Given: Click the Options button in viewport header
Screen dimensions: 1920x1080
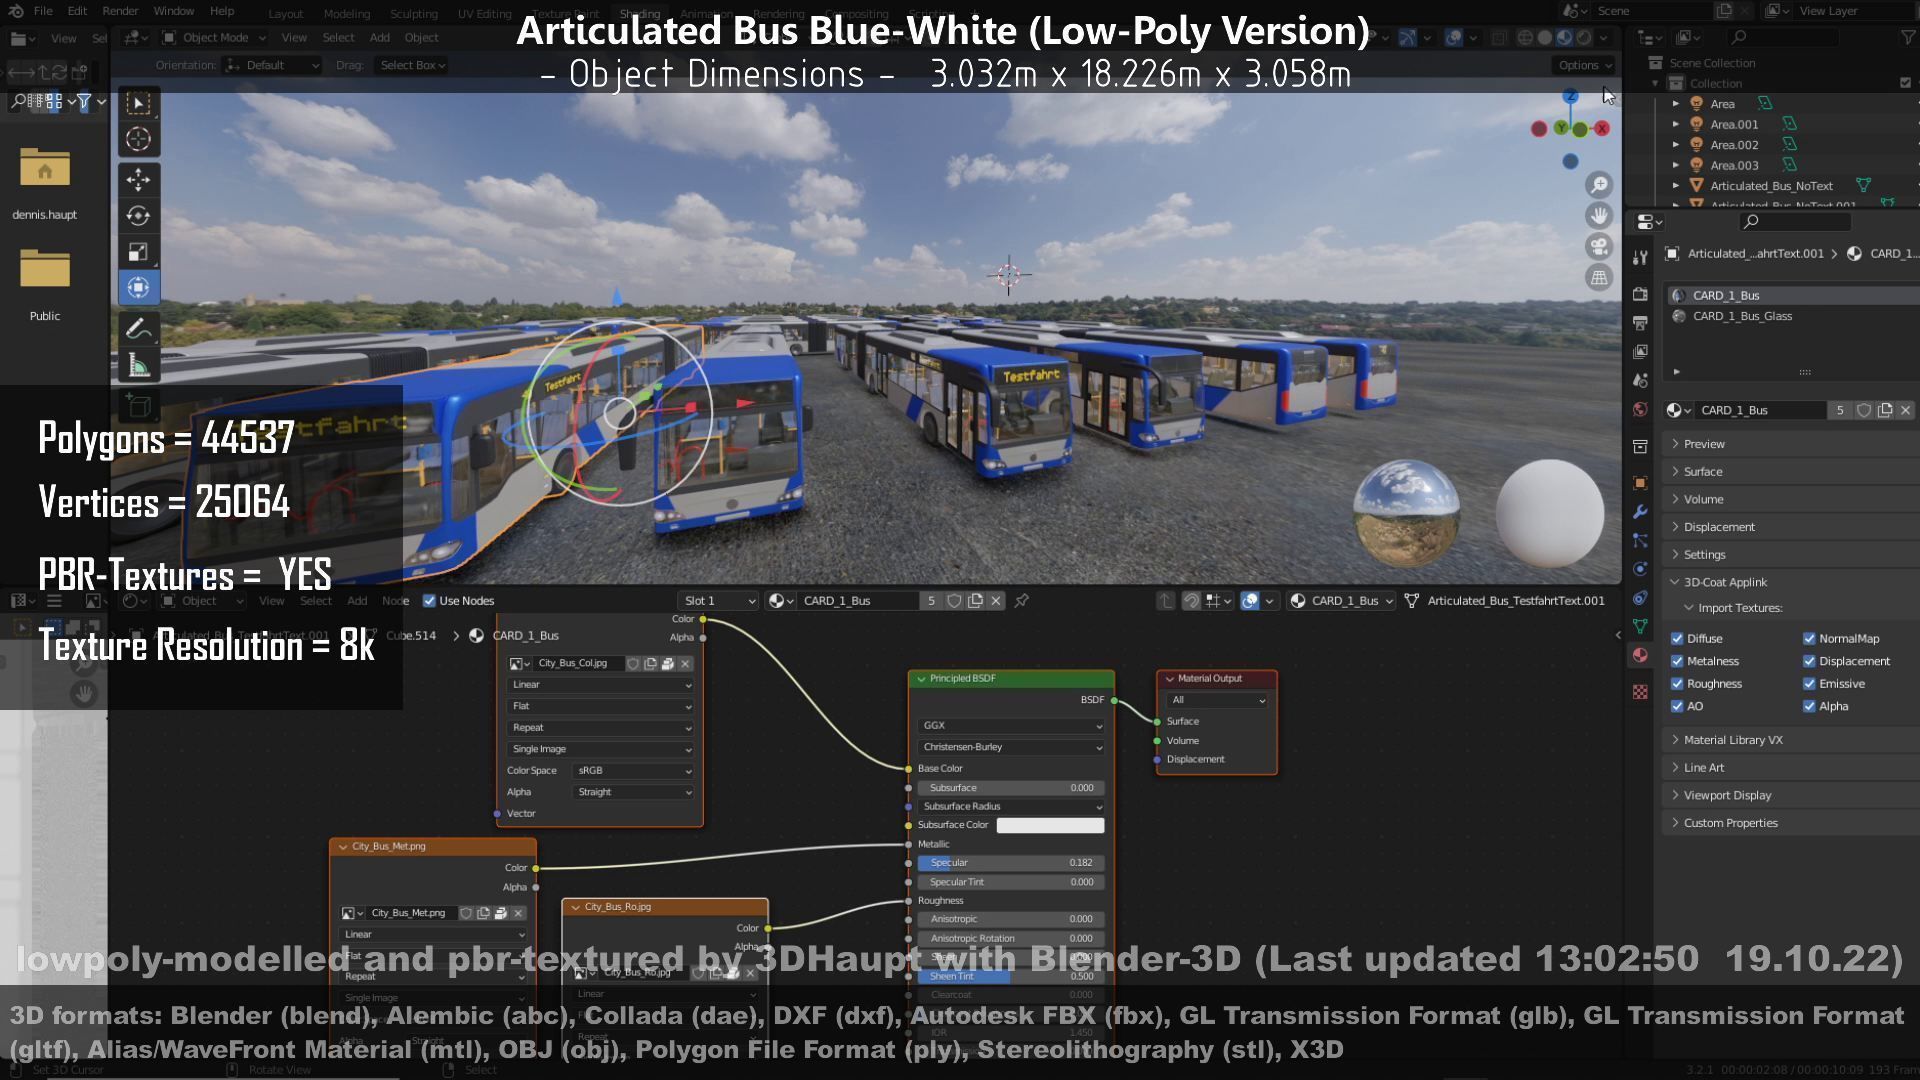Looking at the screenshot, I should pos(1585,65).
